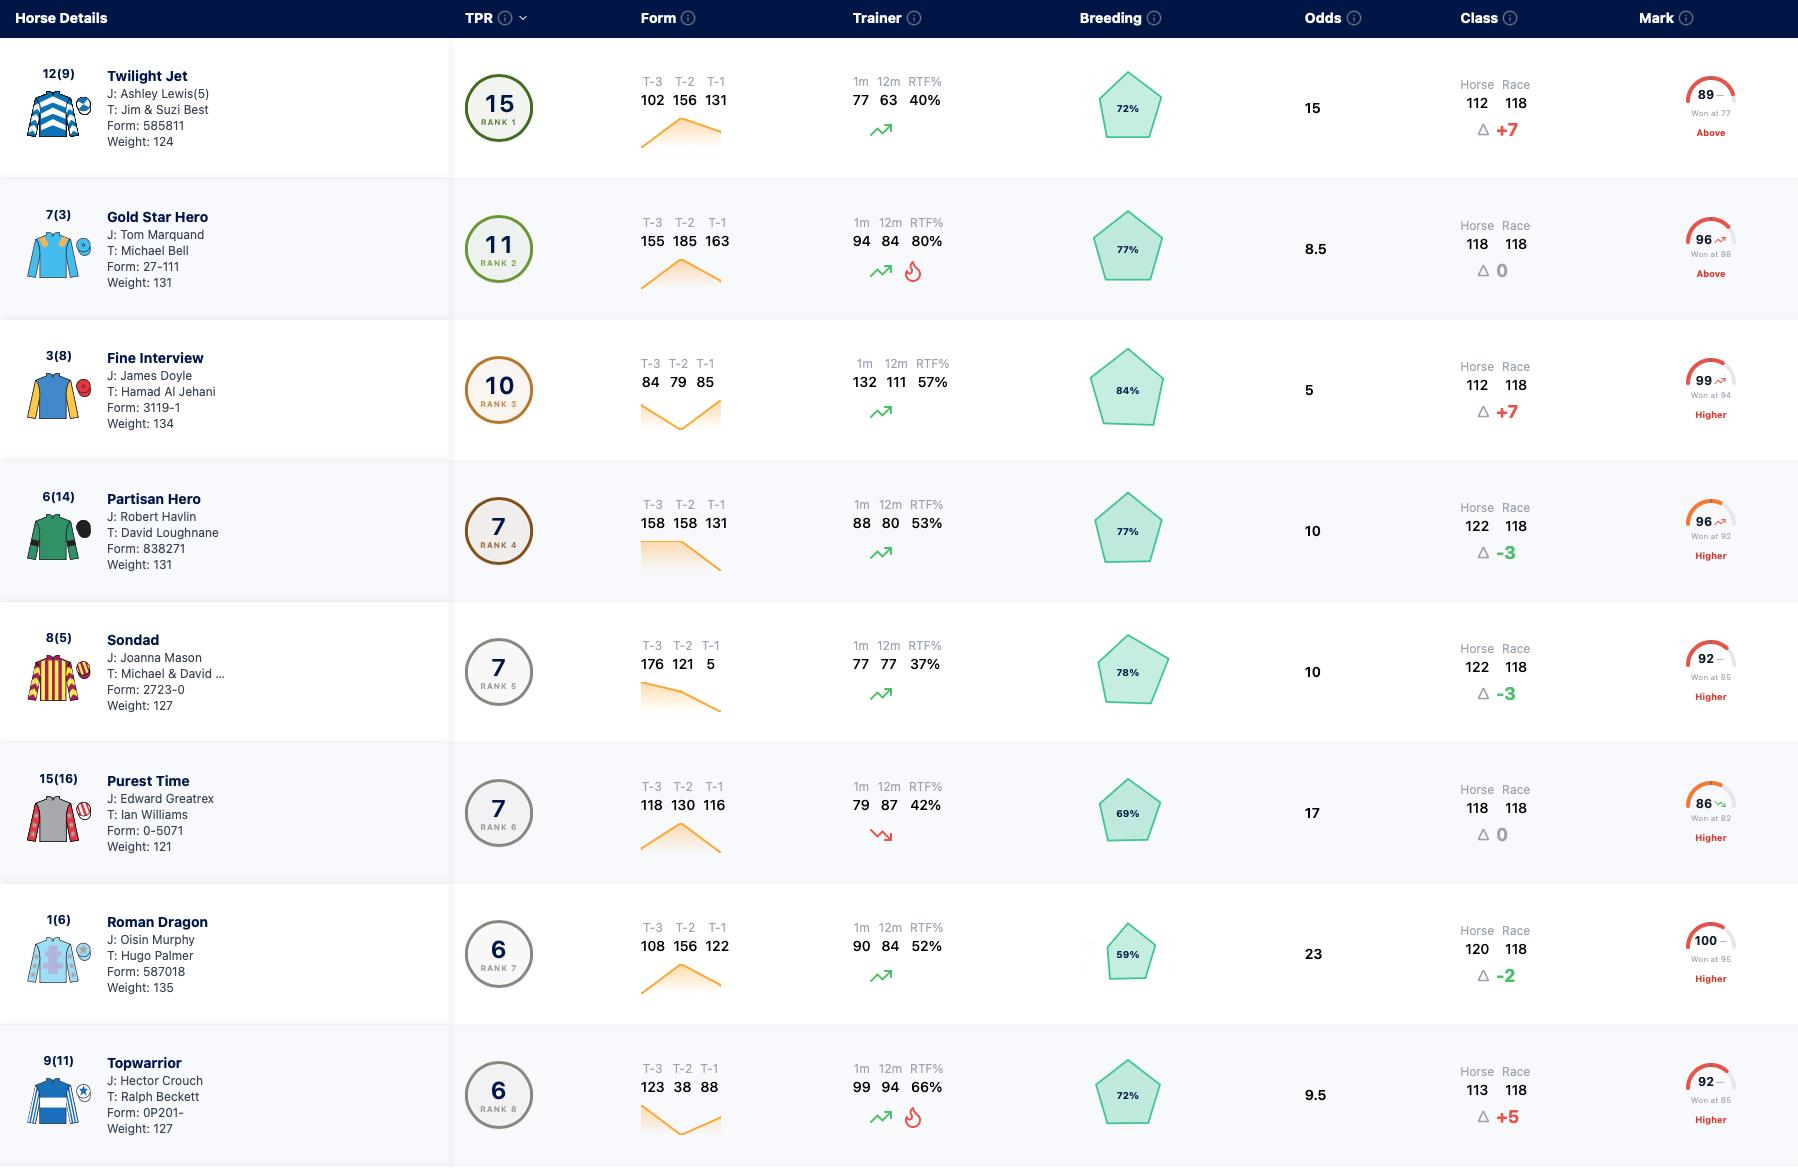The height and width of the screenshot is (1168, 1798).
Task: Sort by the Horse Details column header
Action: 61,18
